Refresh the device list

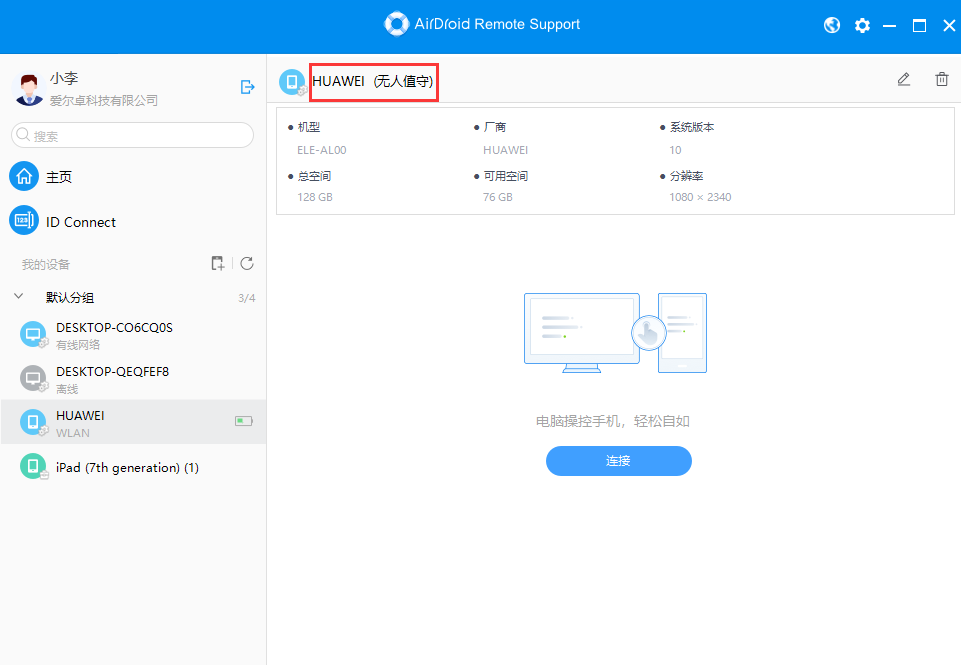pos(247,264)
